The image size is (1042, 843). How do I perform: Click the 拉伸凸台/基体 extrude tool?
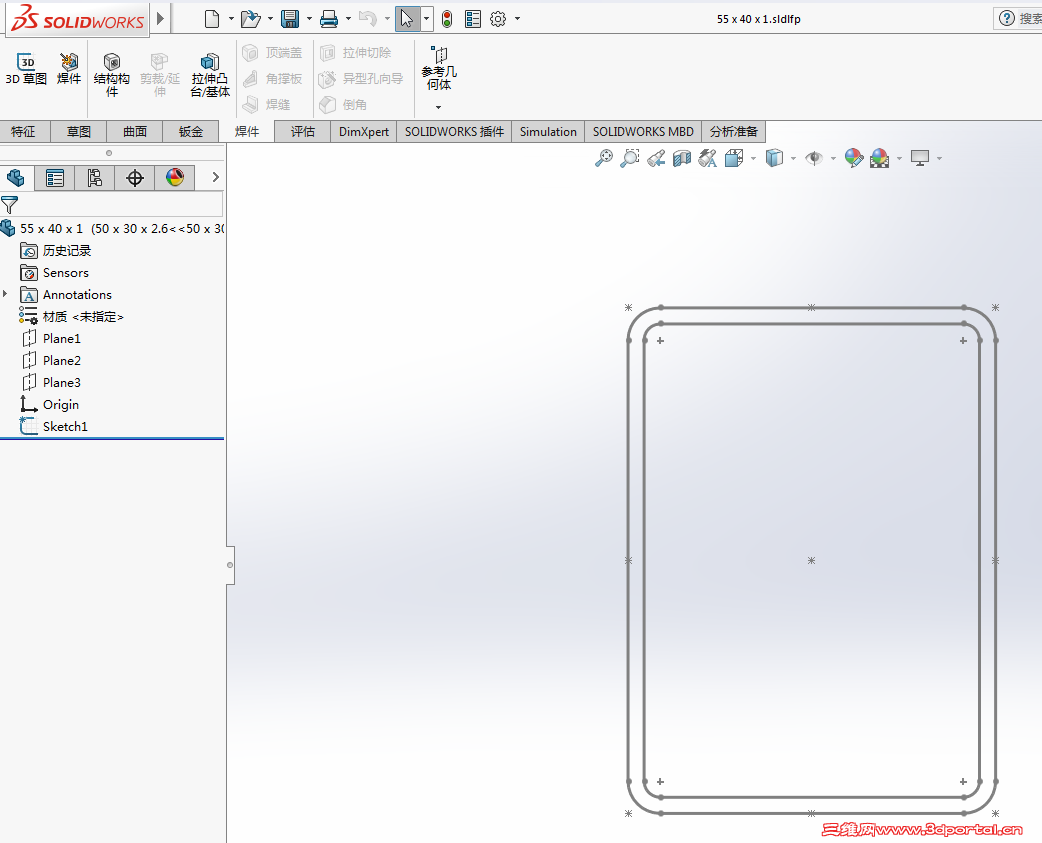(x=210, y=75)
